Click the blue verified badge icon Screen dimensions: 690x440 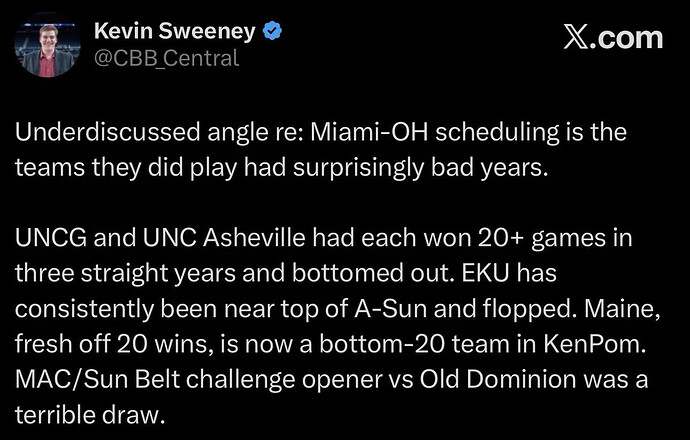(x=271, y=32)
